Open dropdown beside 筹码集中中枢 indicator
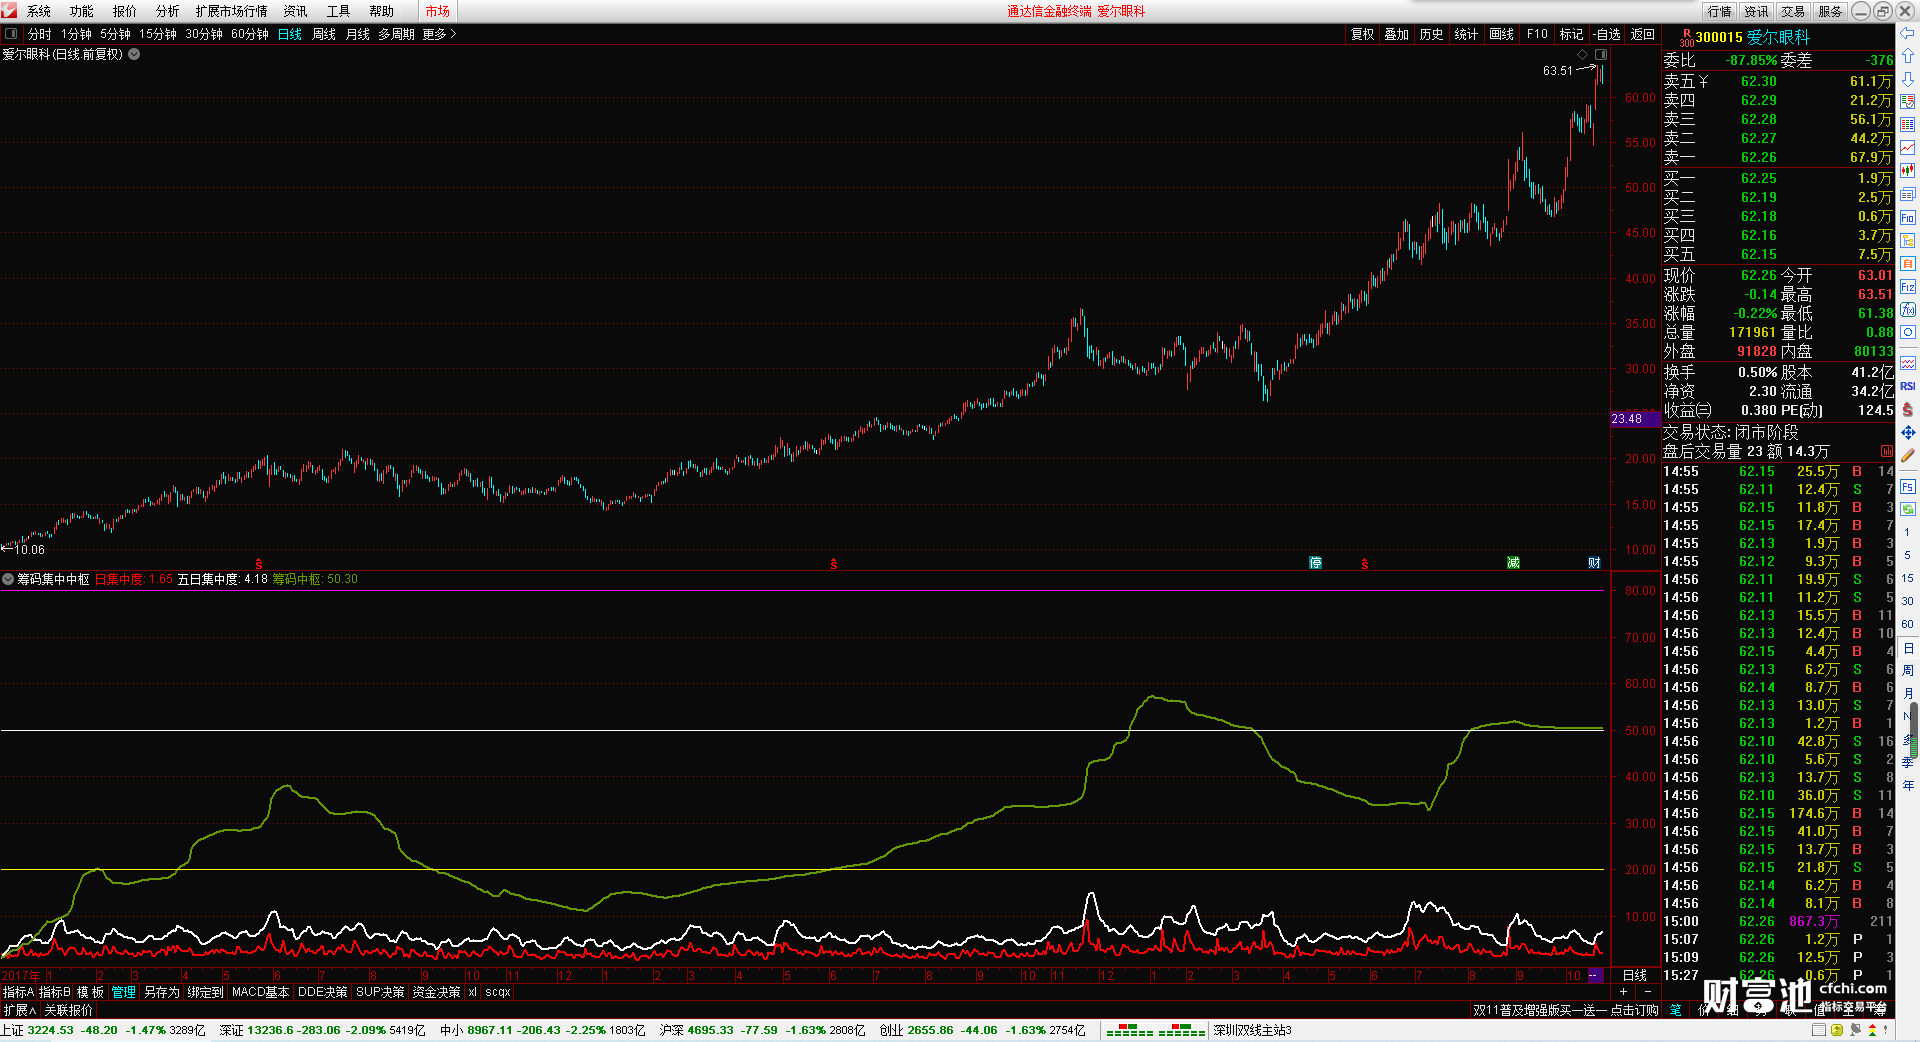 (8, 579)
